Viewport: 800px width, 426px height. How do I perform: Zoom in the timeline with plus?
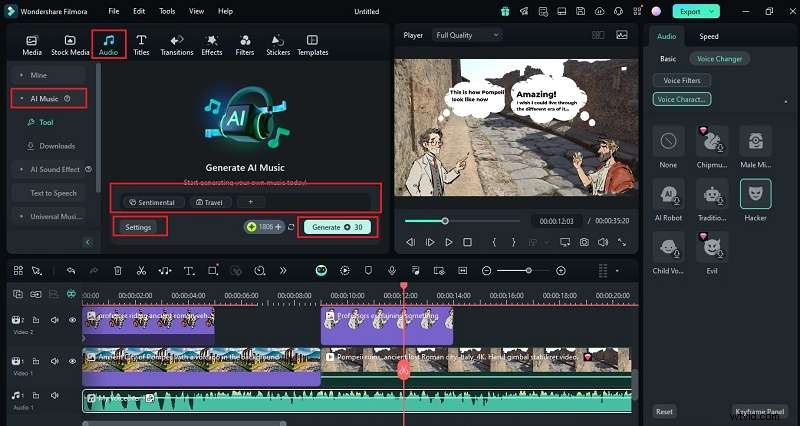tap(561, 271)
